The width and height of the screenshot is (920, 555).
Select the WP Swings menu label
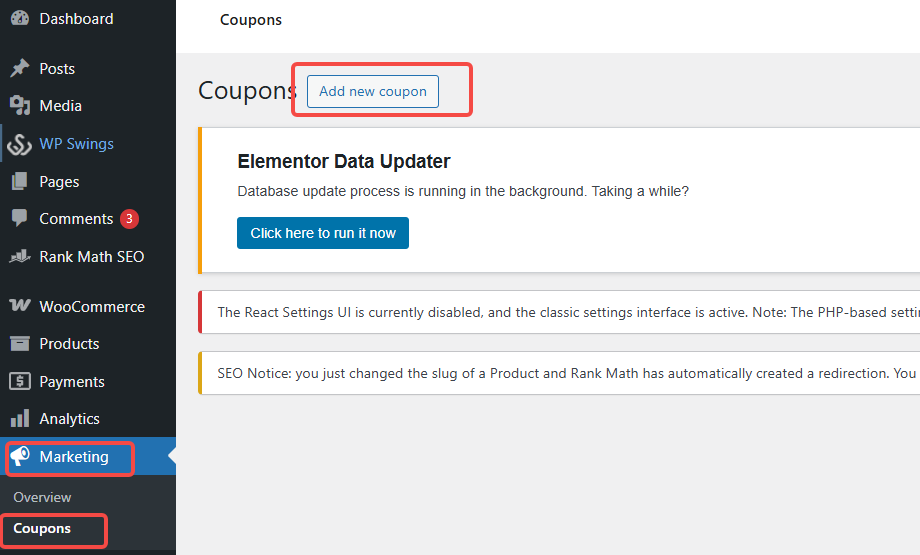click(x=77, y=143)
